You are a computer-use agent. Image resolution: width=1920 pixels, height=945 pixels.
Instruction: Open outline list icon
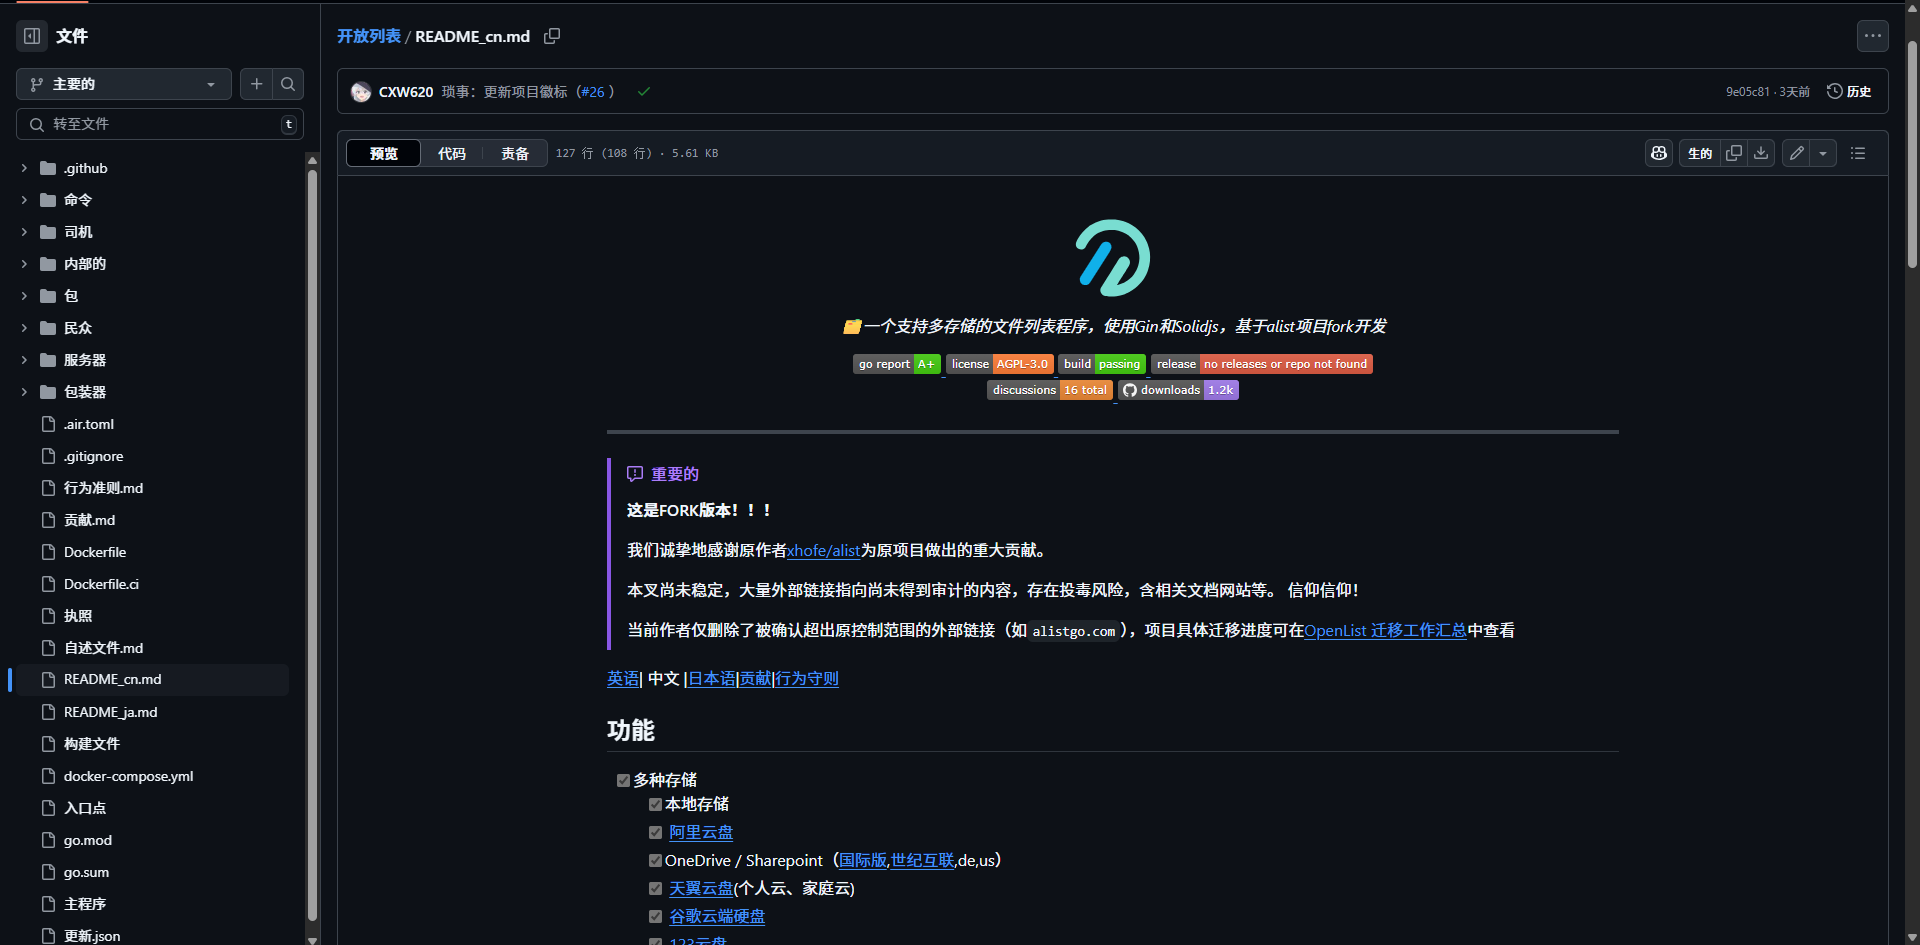point(1858,153)
